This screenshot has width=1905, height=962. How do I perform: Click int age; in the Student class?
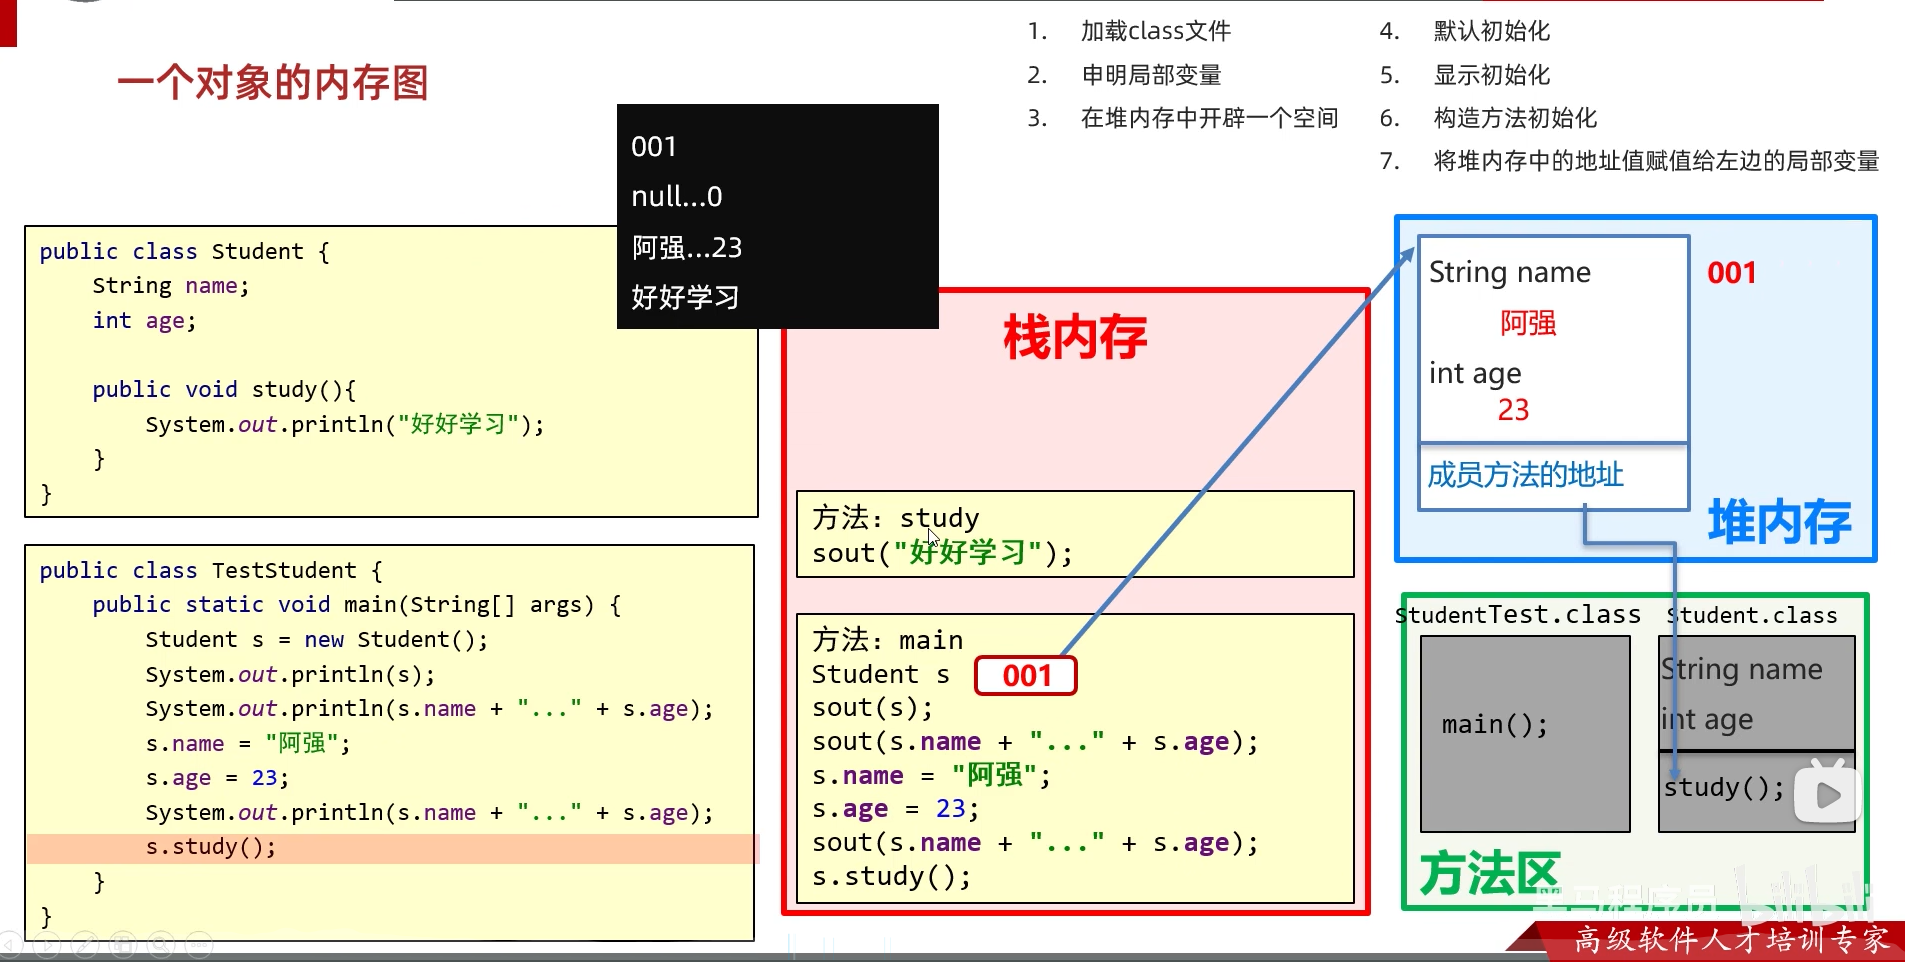pyautogui.click(x=145, y=321)
